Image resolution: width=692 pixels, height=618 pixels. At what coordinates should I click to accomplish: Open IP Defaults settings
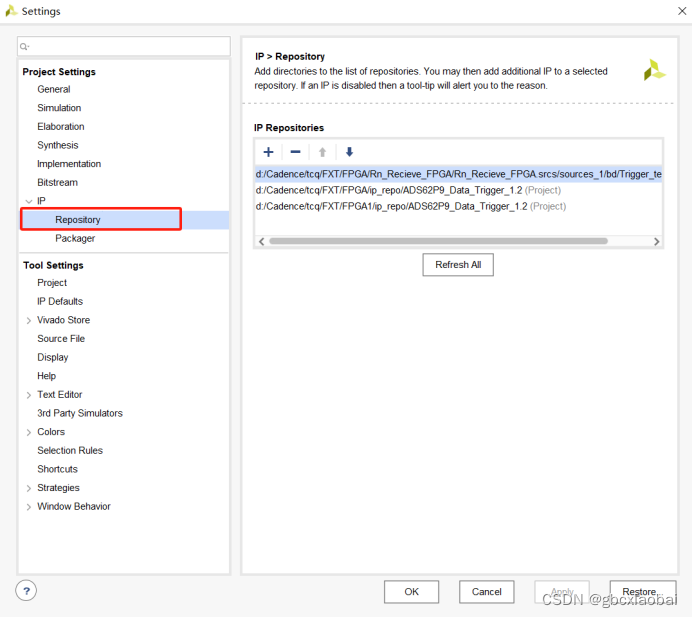60,301
